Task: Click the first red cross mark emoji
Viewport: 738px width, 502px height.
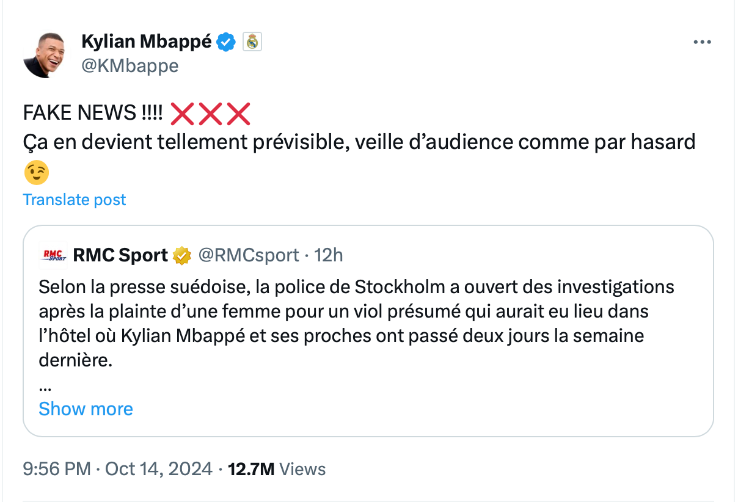Action: 183,113
